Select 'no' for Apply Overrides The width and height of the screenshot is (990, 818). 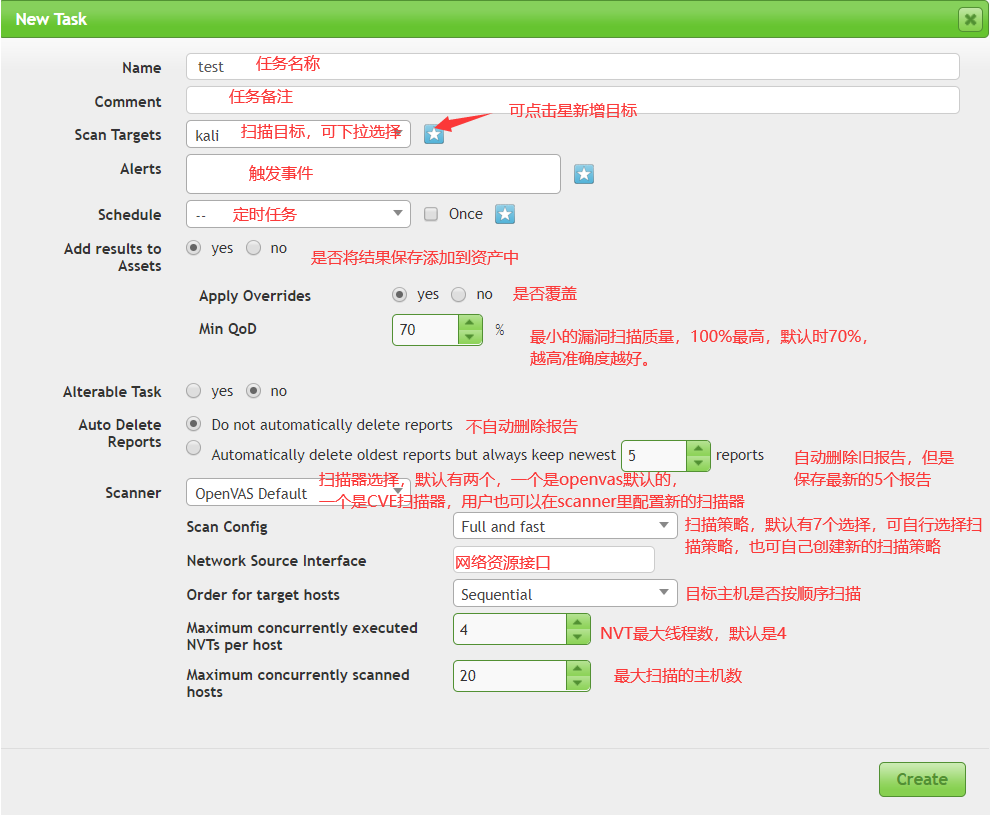(459, 295)
